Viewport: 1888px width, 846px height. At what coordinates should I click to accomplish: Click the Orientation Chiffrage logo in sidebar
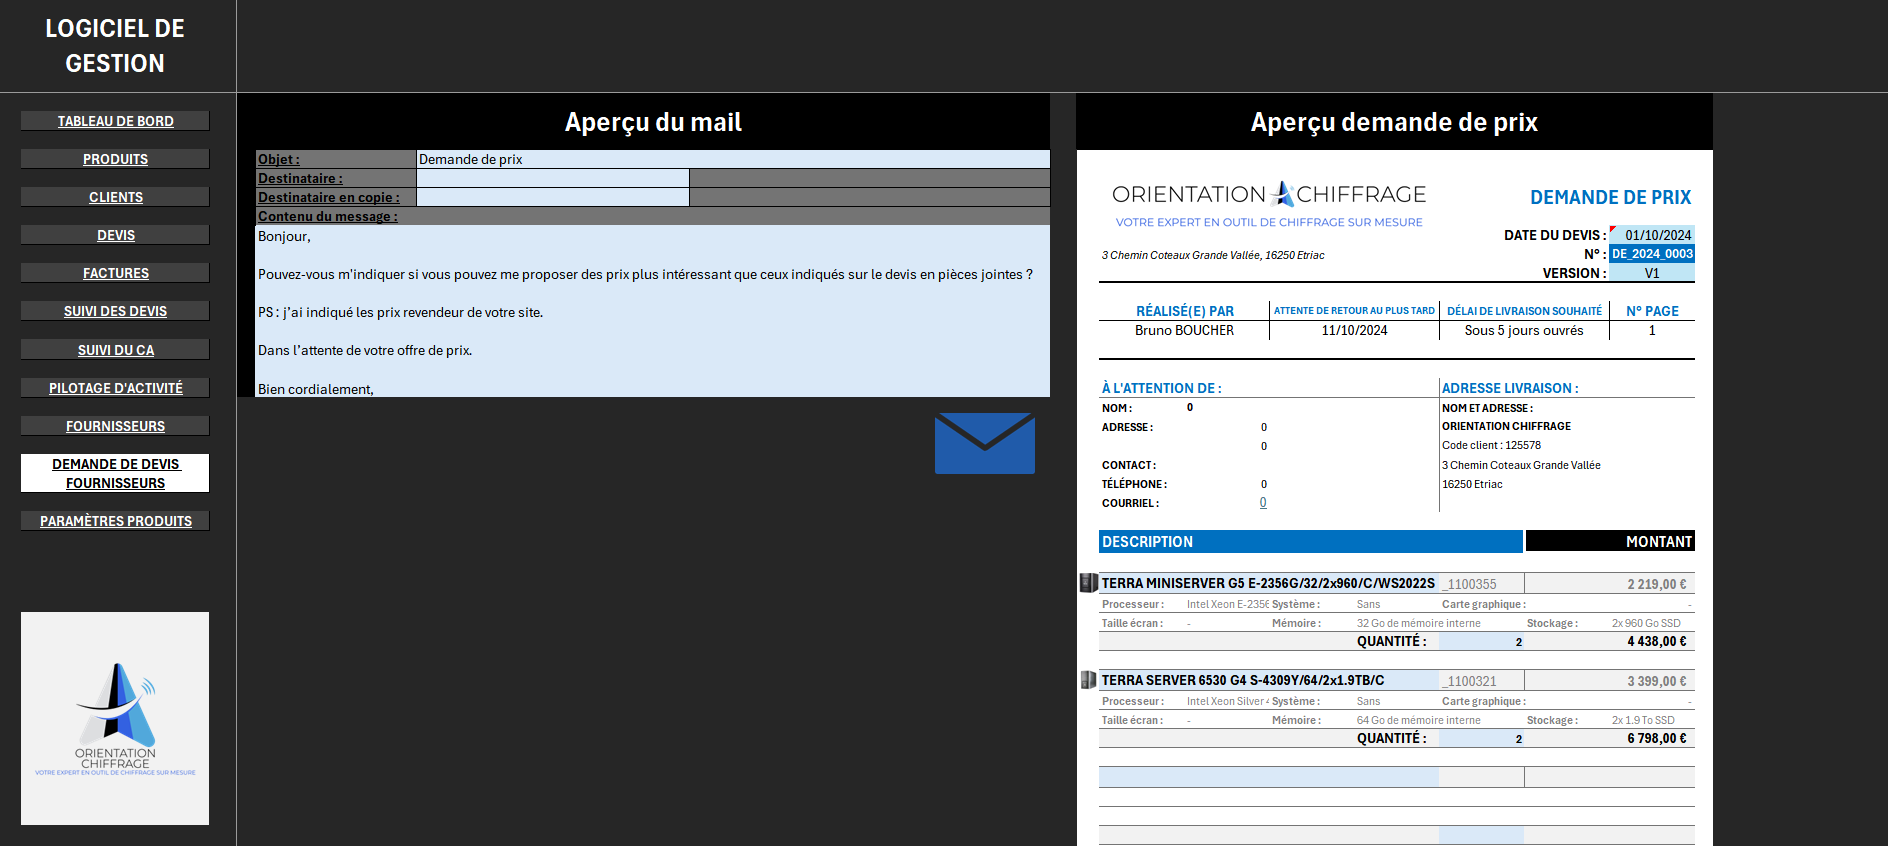coord(115,718)
